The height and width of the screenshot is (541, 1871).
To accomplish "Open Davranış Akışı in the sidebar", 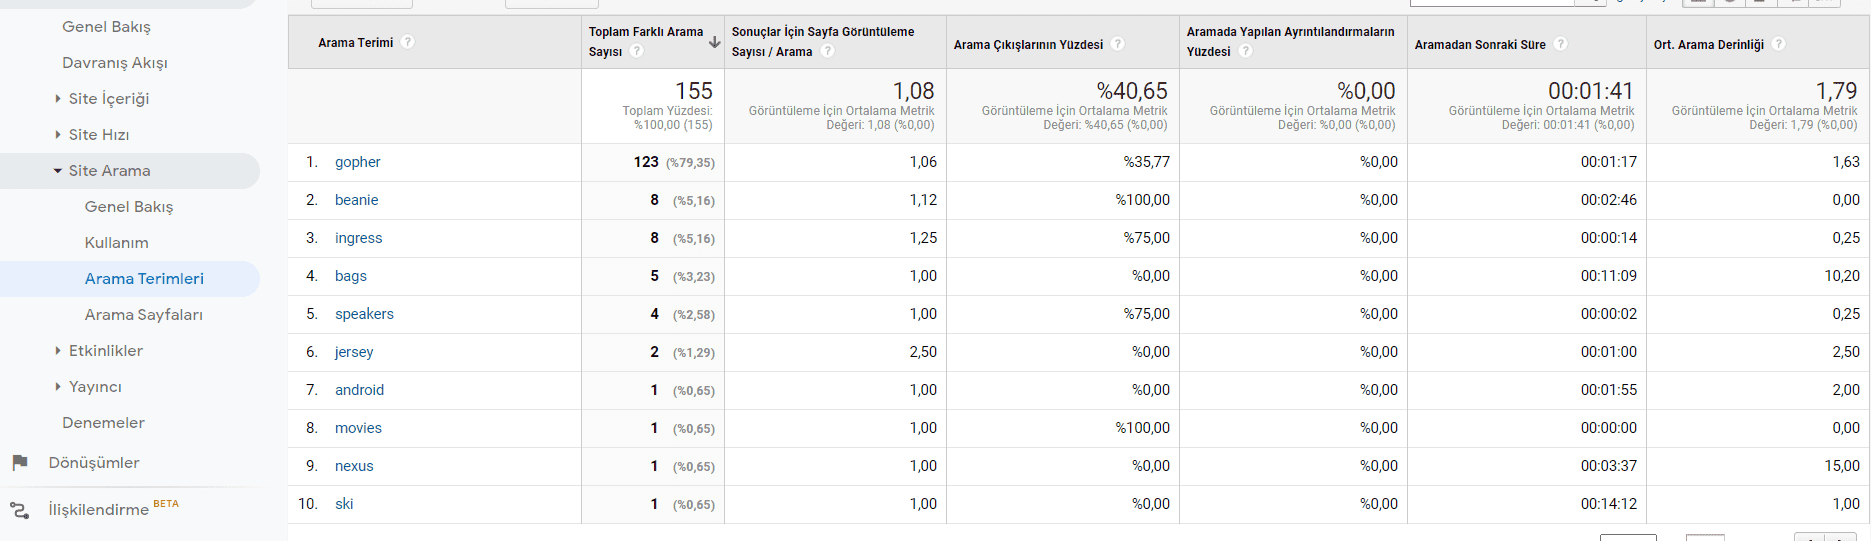I will 115,63.
